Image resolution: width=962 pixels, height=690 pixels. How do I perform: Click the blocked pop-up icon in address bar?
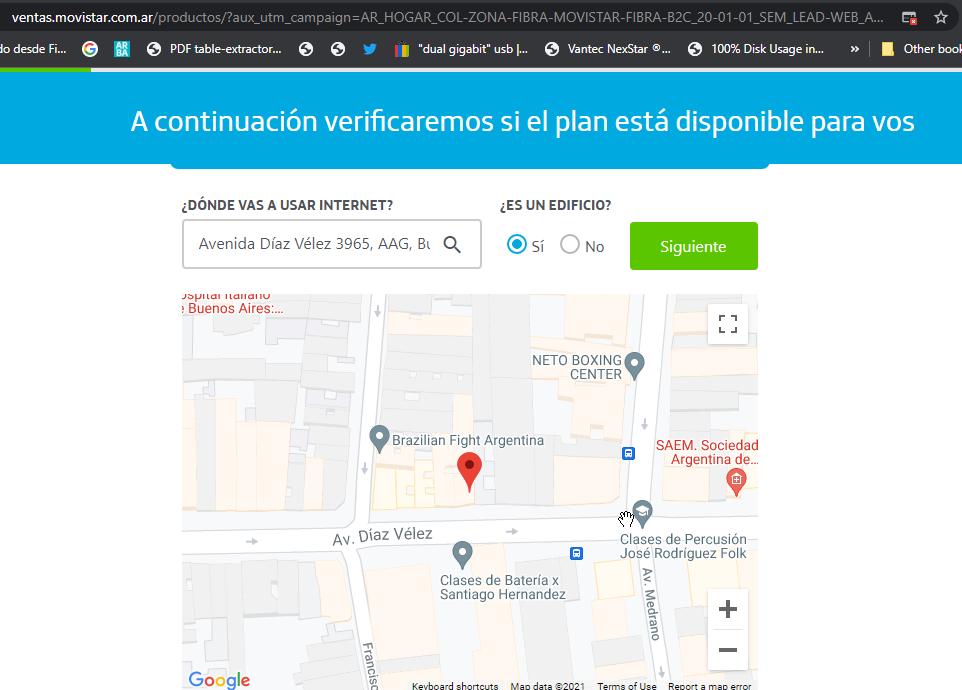(909, 18)
